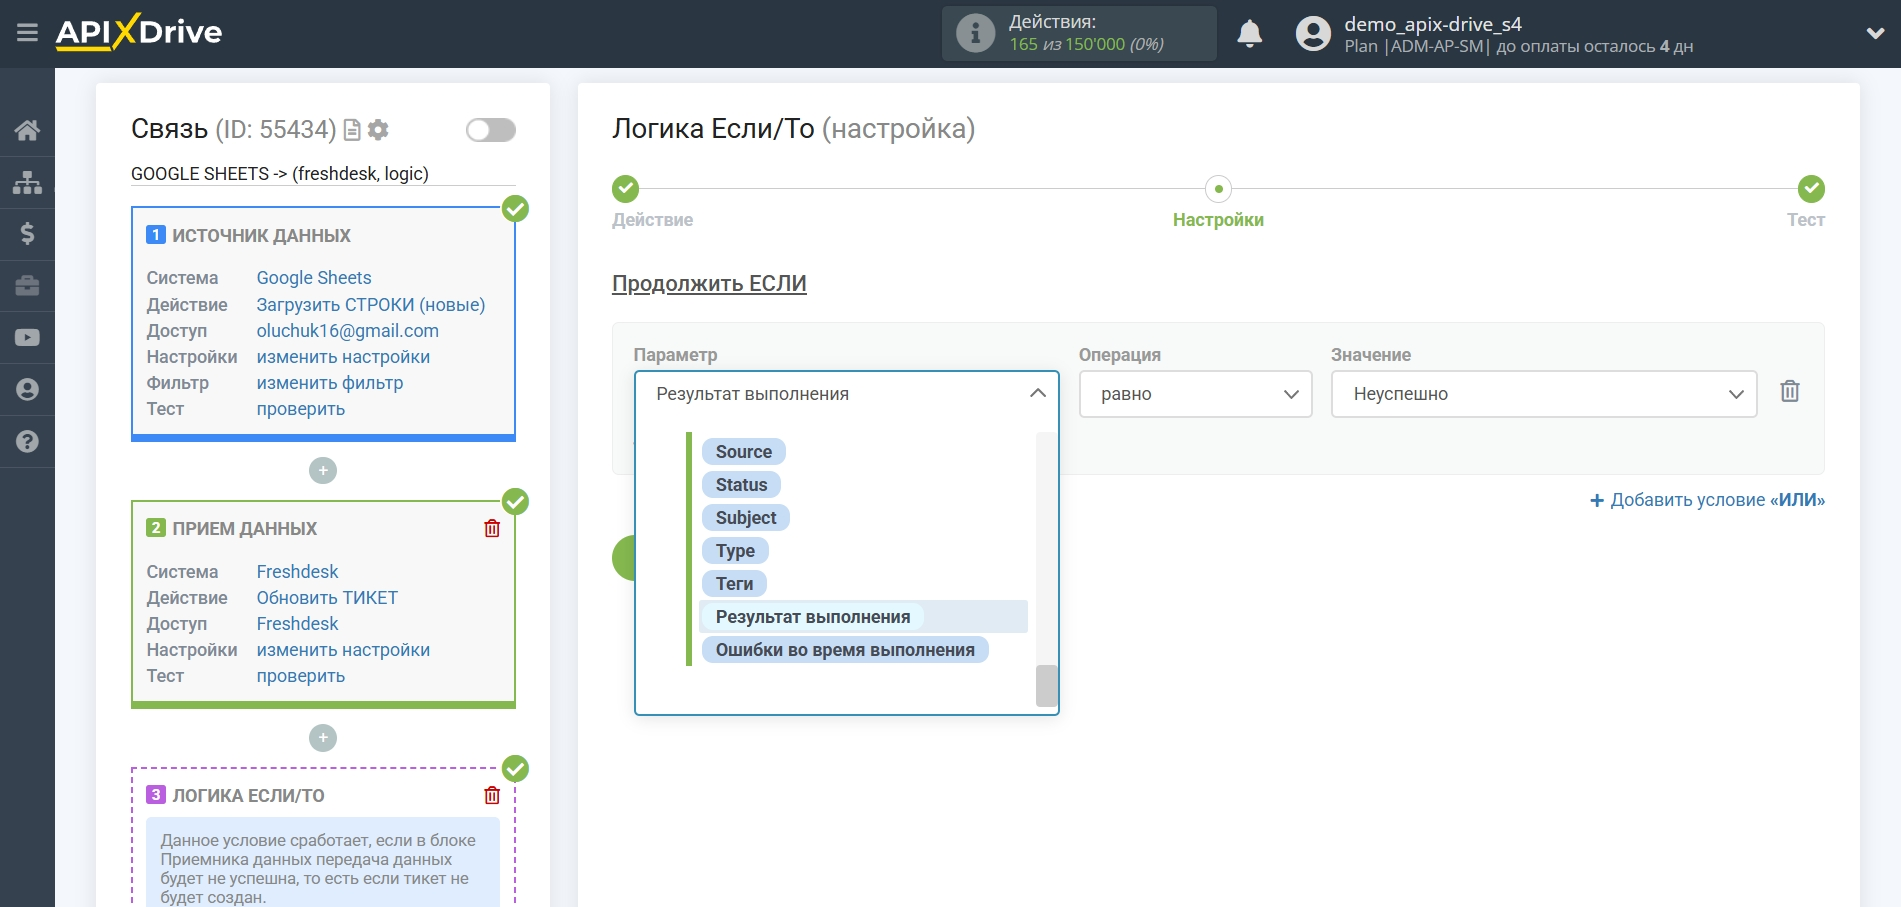Go to Тест step

tap(1811, 189)
